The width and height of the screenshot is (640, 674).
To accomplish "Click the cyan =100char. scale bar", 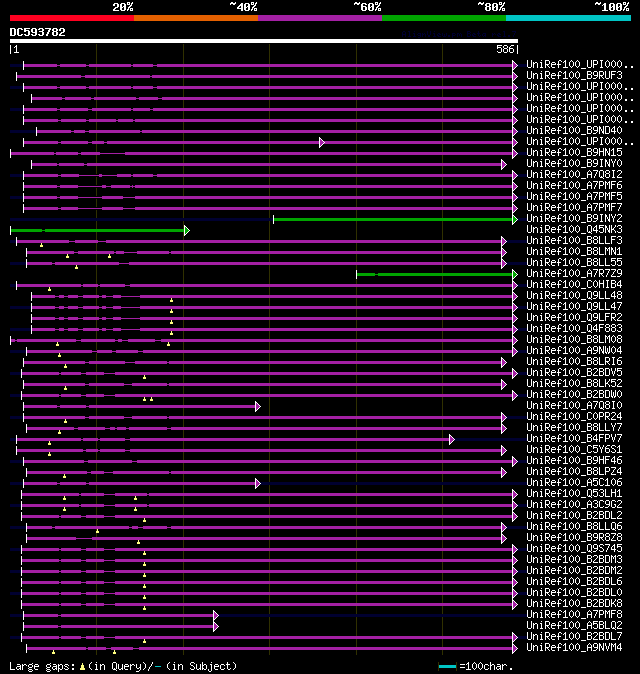I will [x=447, y=667].
